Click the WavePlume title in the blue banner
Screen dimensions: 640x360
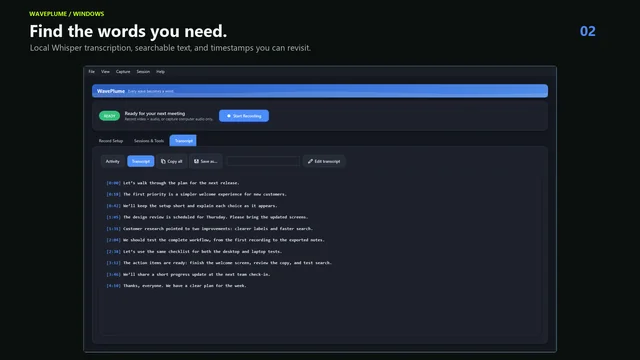(111, 91)
